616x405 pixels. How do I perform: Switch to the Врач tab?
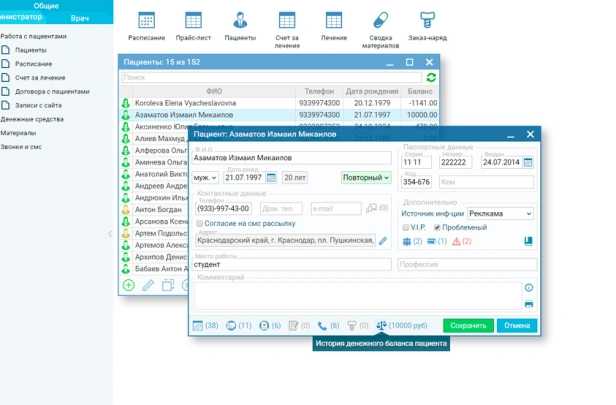(81, 18)
